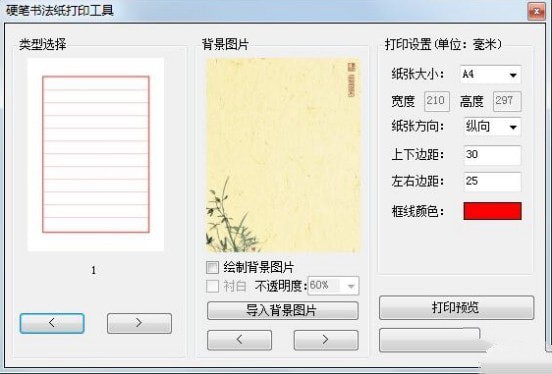Pick the red 框线颜色 swatch
This screenshot has width=552, height=374.
[492, 211]
